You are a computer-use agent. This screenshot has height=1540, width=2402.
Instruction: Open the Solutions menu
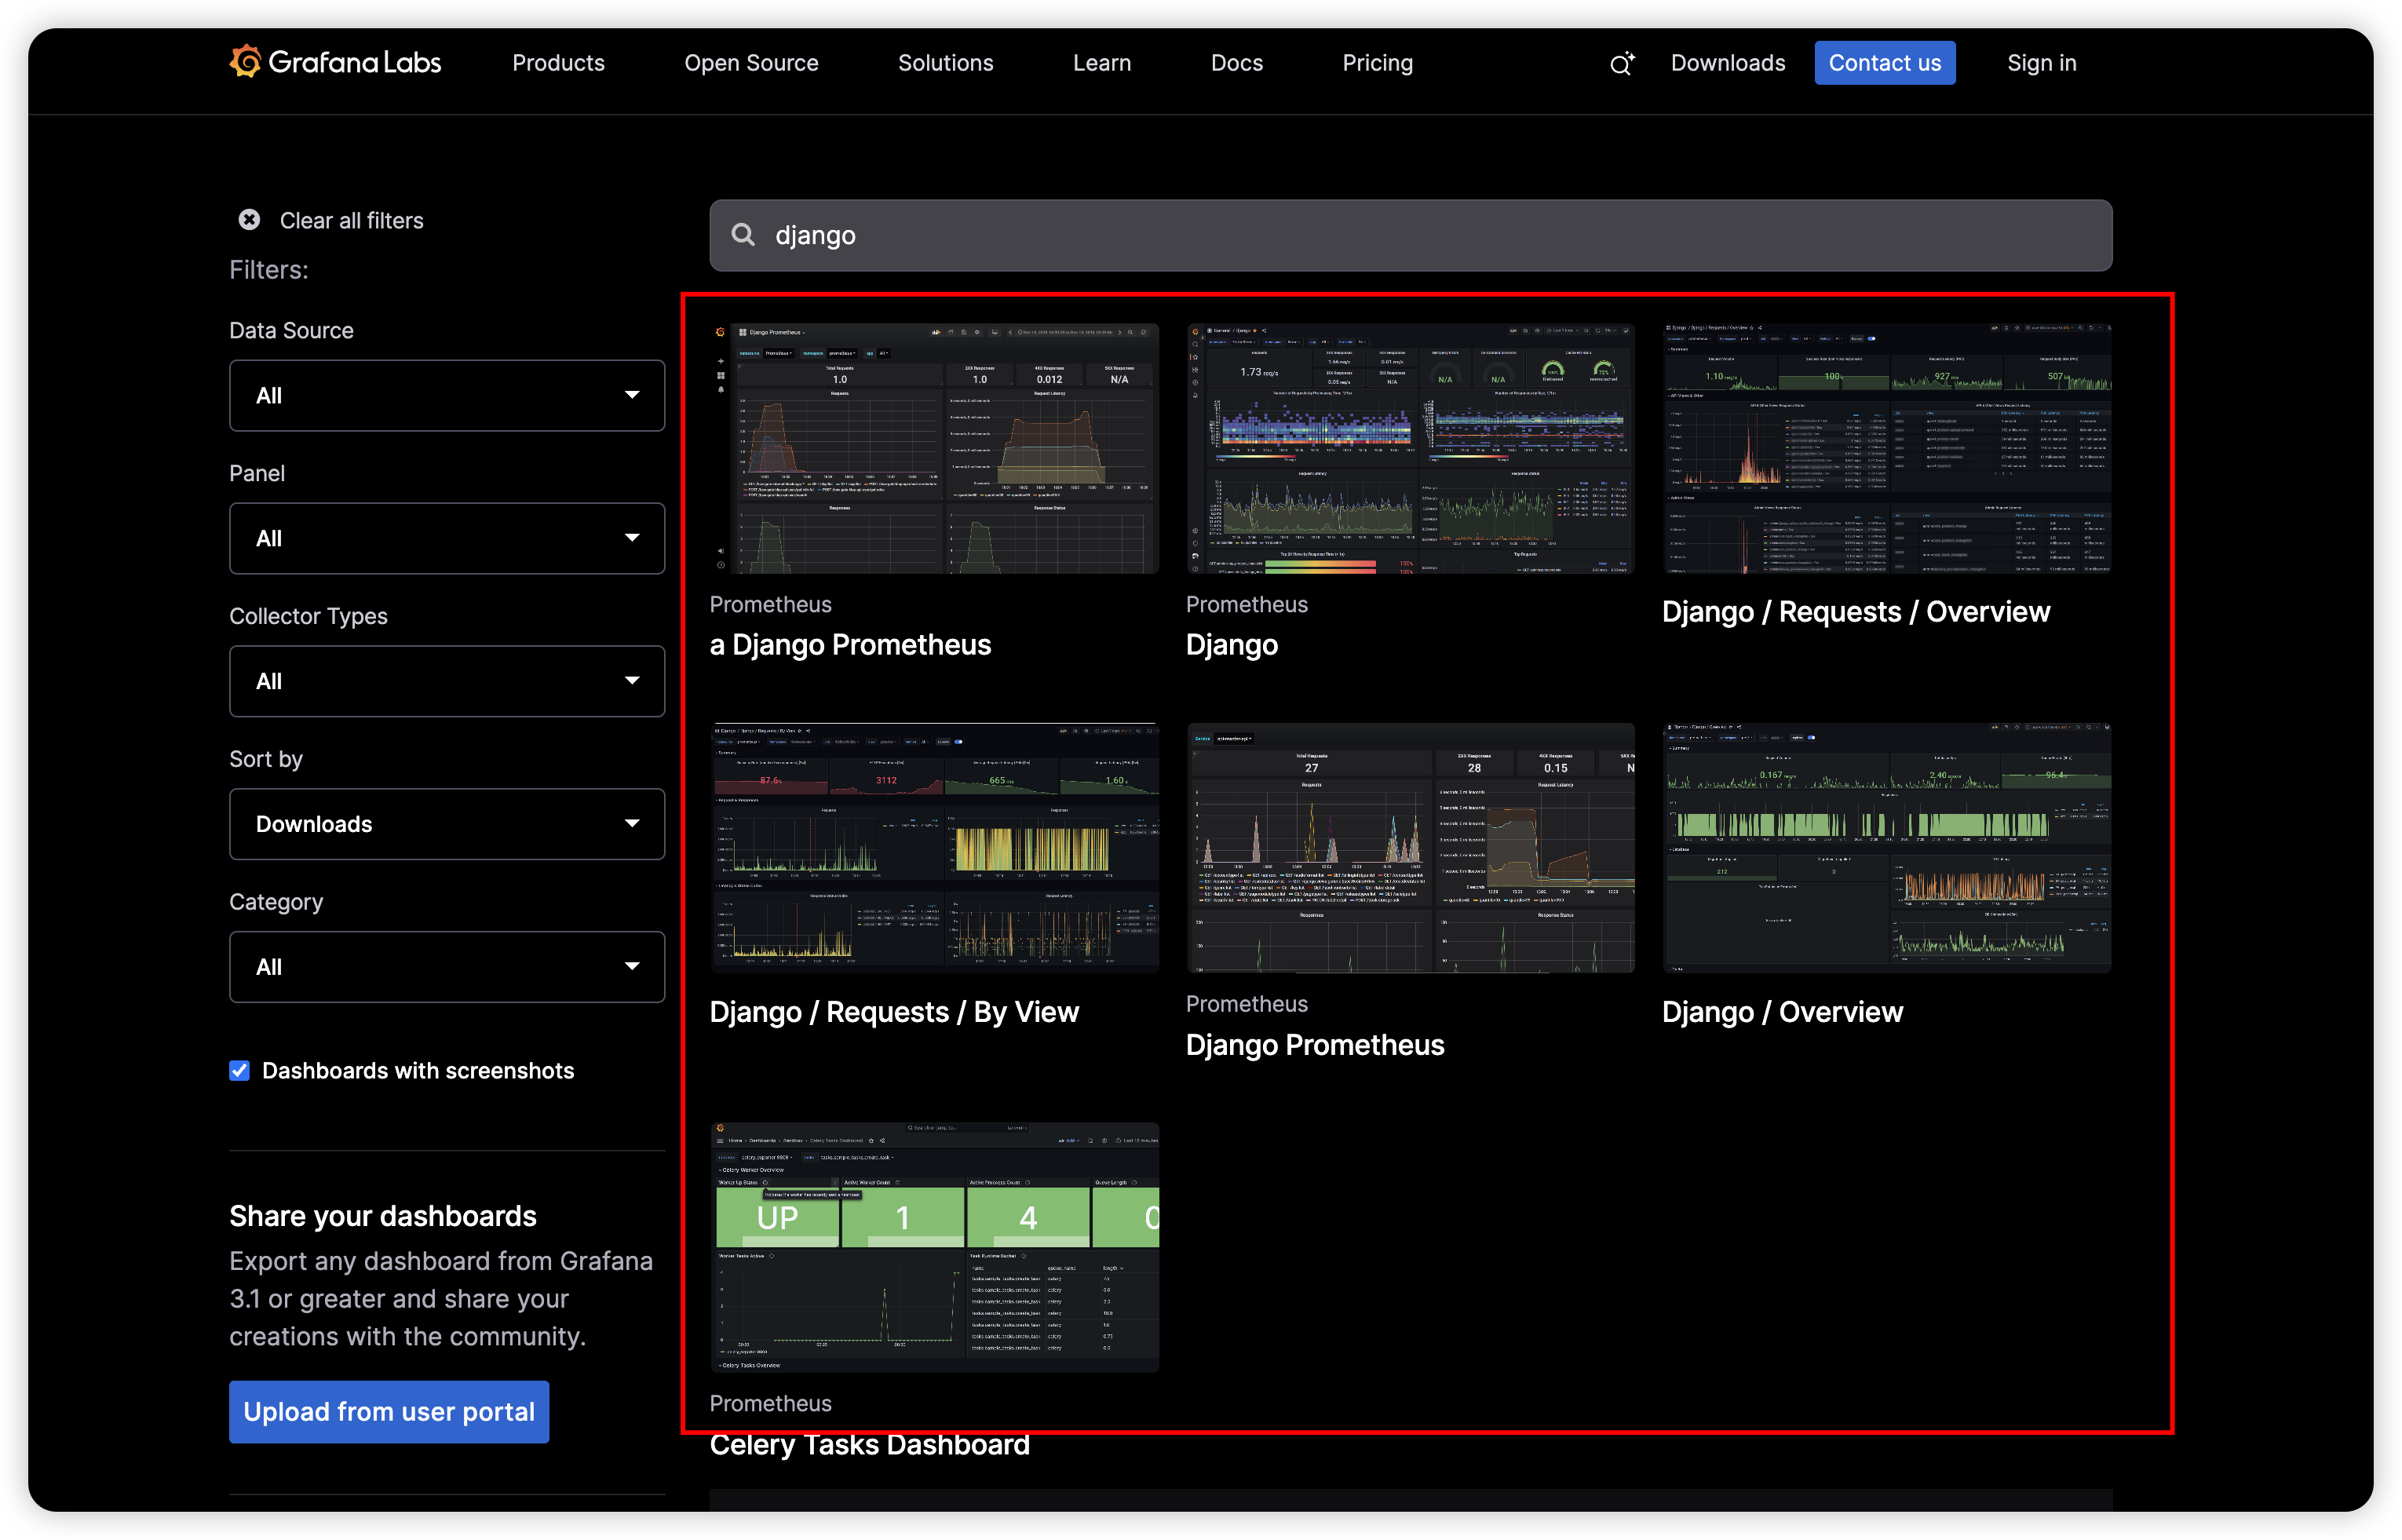click(x=945, y=63)
